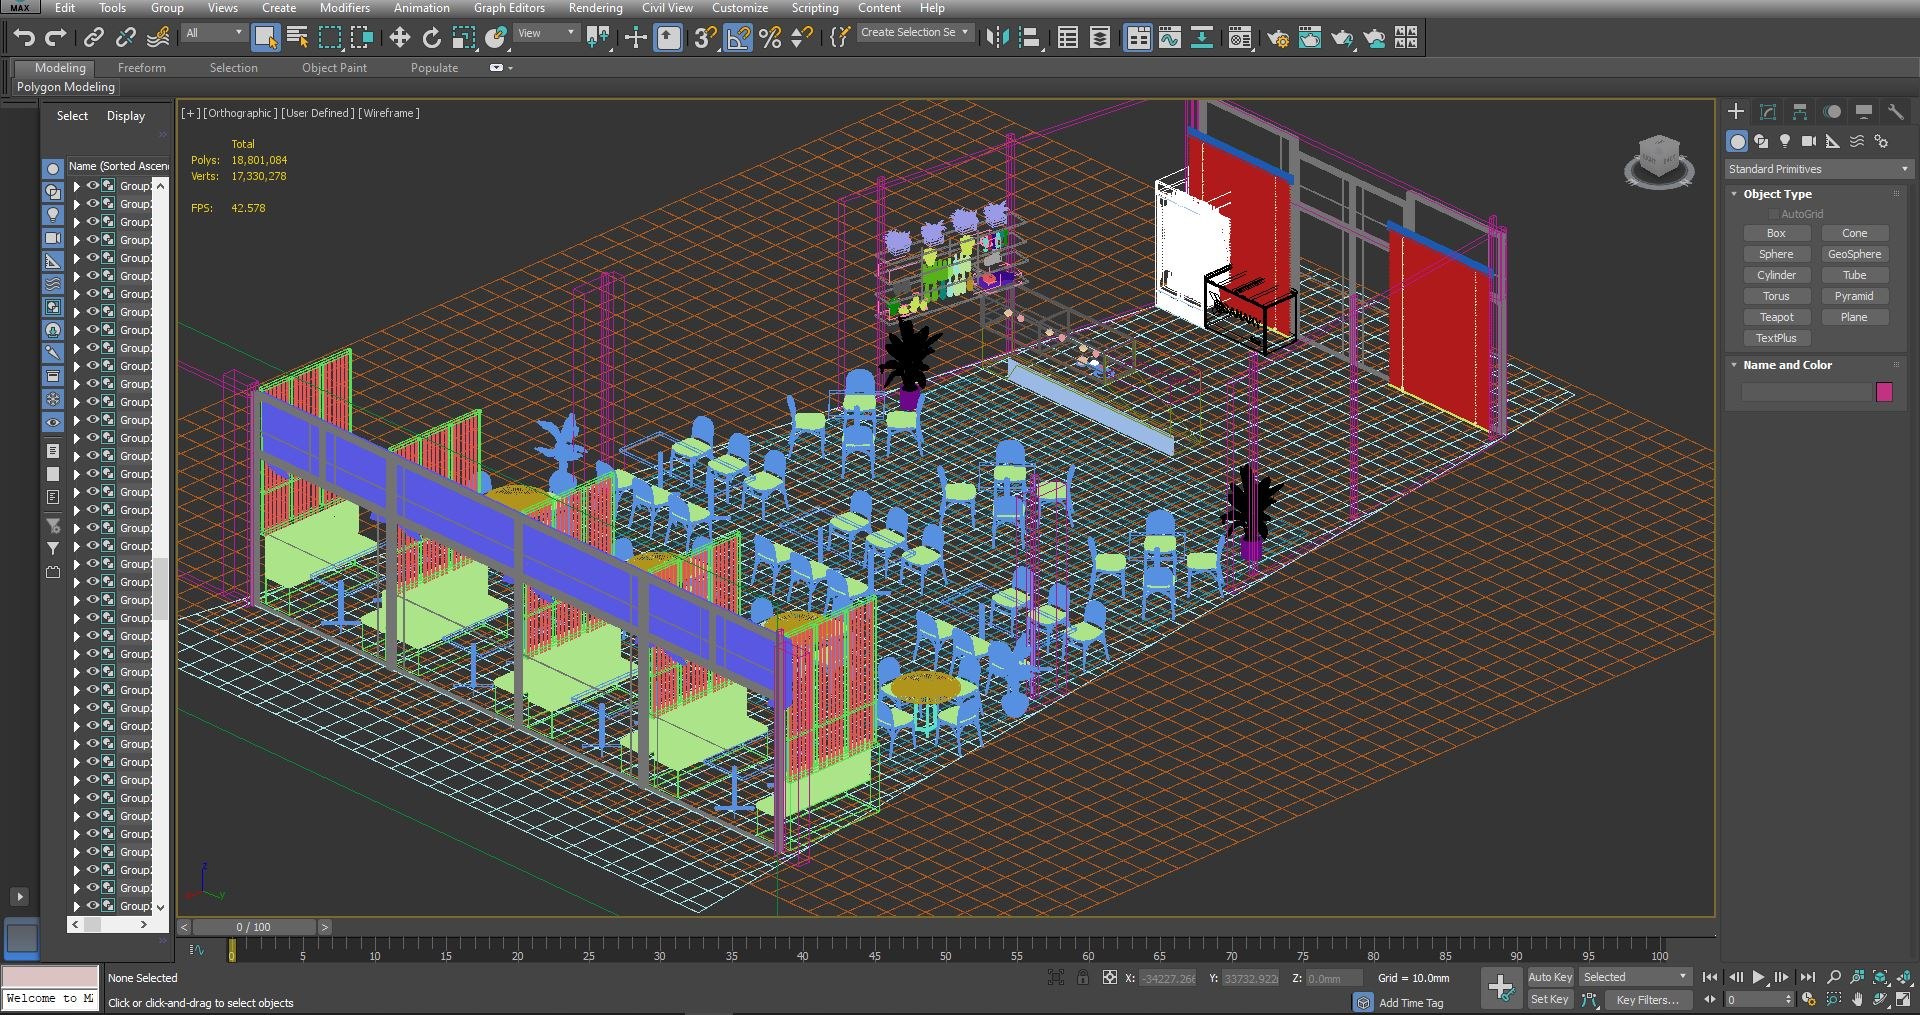This screenshot has width=1920, height=1015.
Task: Activate Select and Move tool
Action: 399,38
